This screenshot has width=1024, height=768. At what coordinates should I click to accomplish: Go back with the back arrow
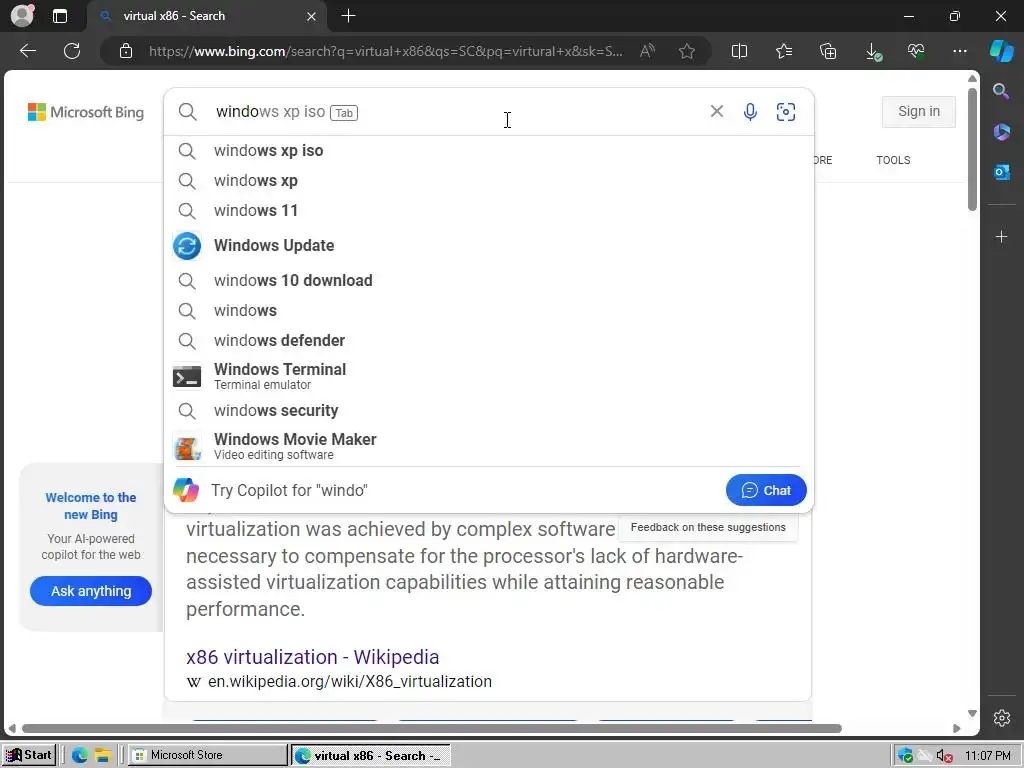[x=28, y=51]
